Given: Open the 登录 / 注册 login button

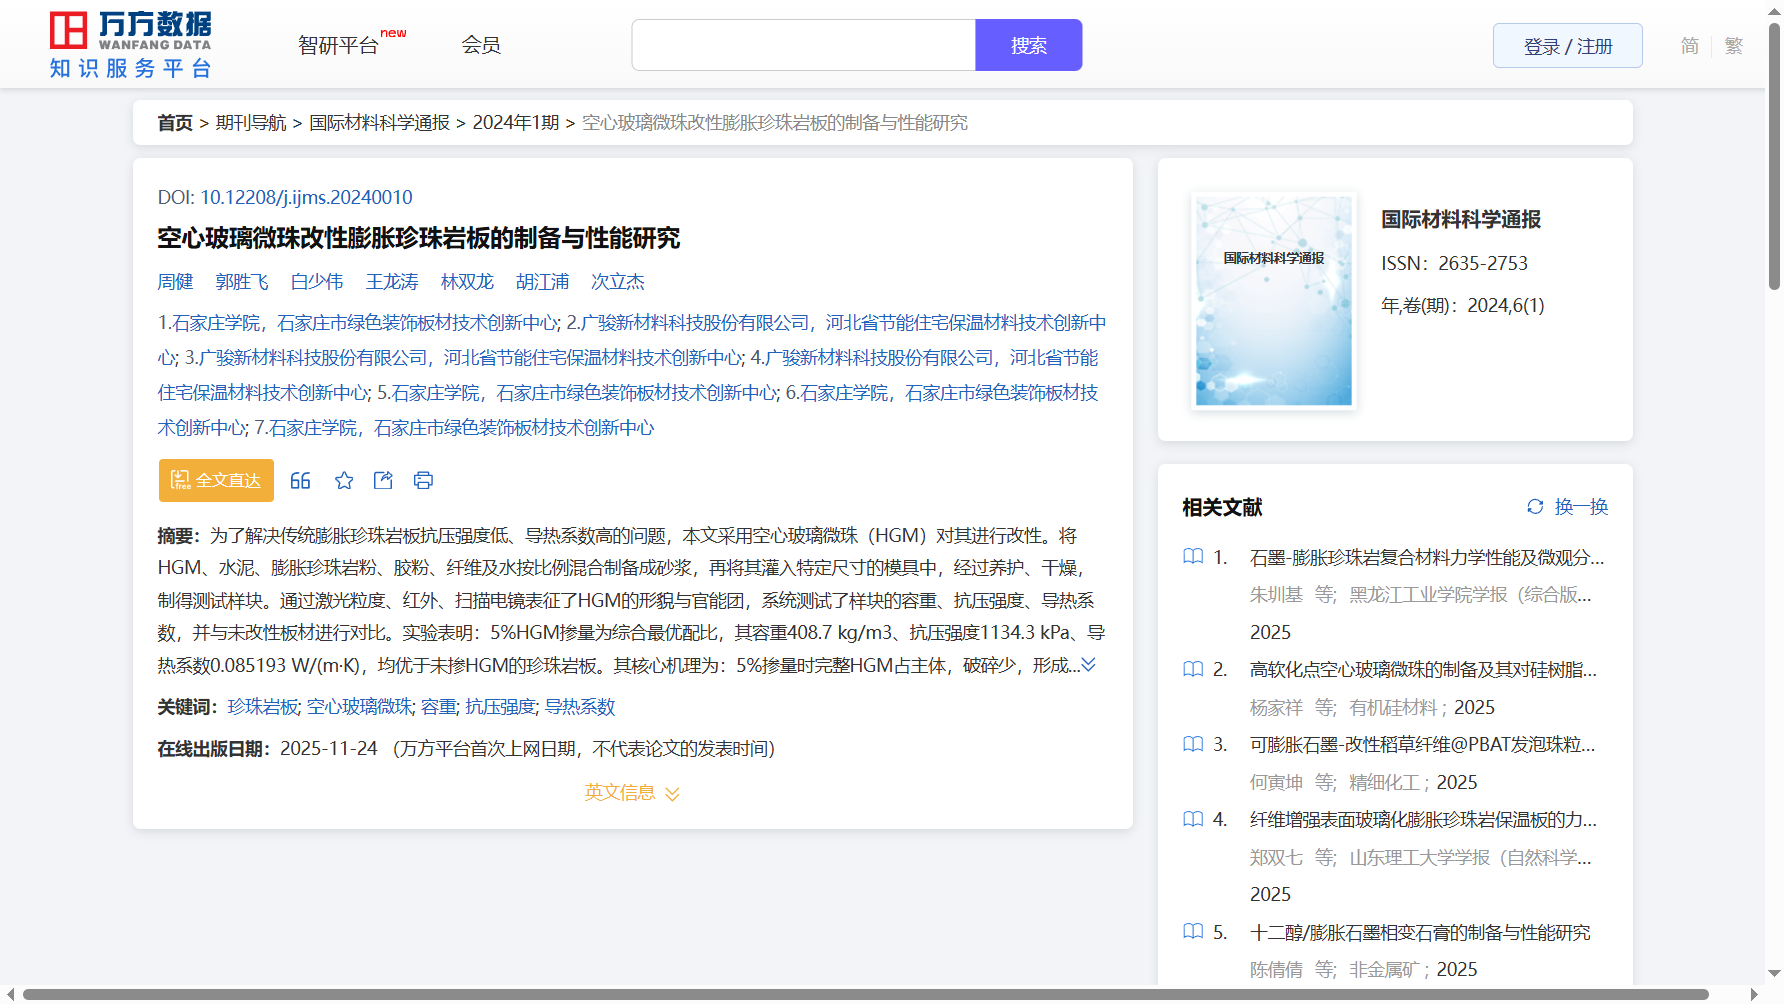Looking at the screenshot, I should [1567, 46].
